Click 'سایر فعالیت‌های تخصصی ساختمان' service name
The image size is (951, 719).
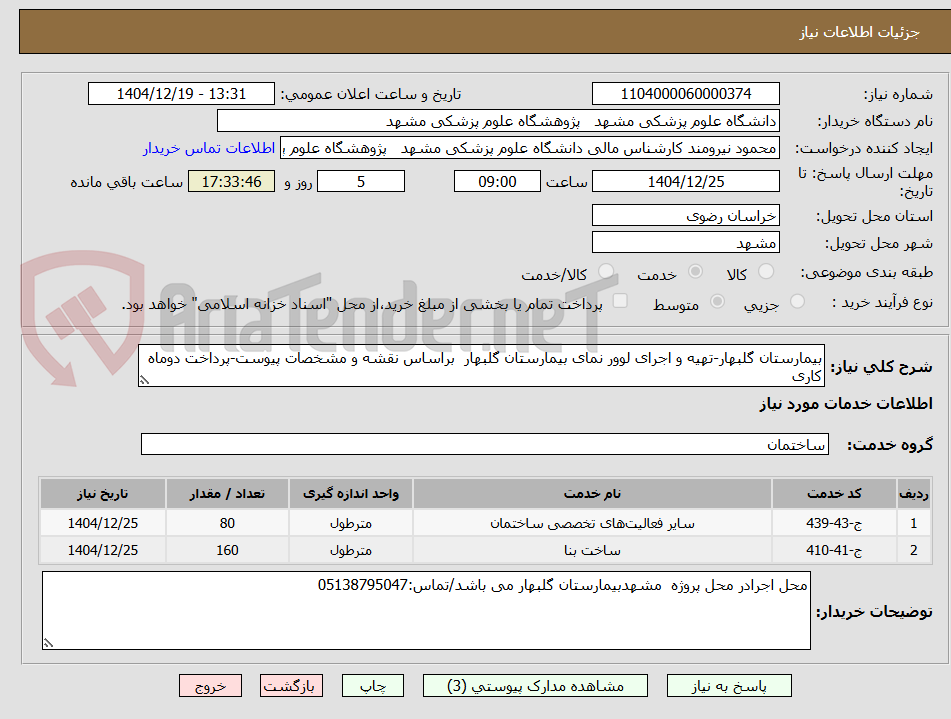[592, 523]
